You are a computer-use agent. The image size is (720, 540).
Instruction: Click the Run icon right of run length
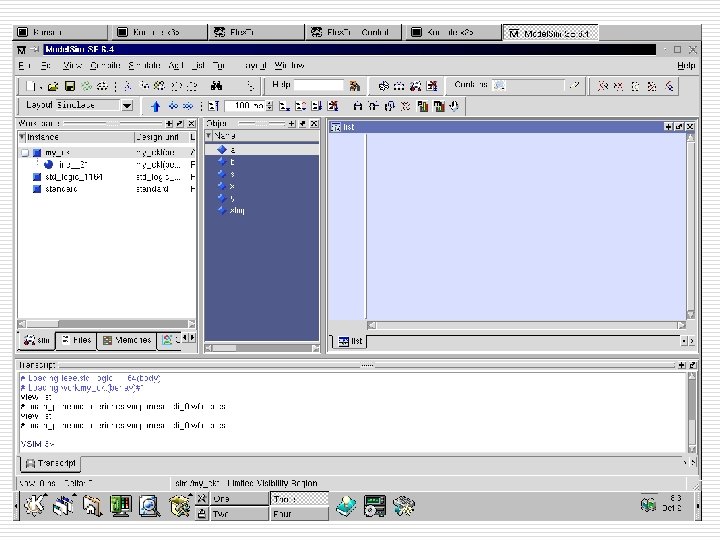[284, 107]
